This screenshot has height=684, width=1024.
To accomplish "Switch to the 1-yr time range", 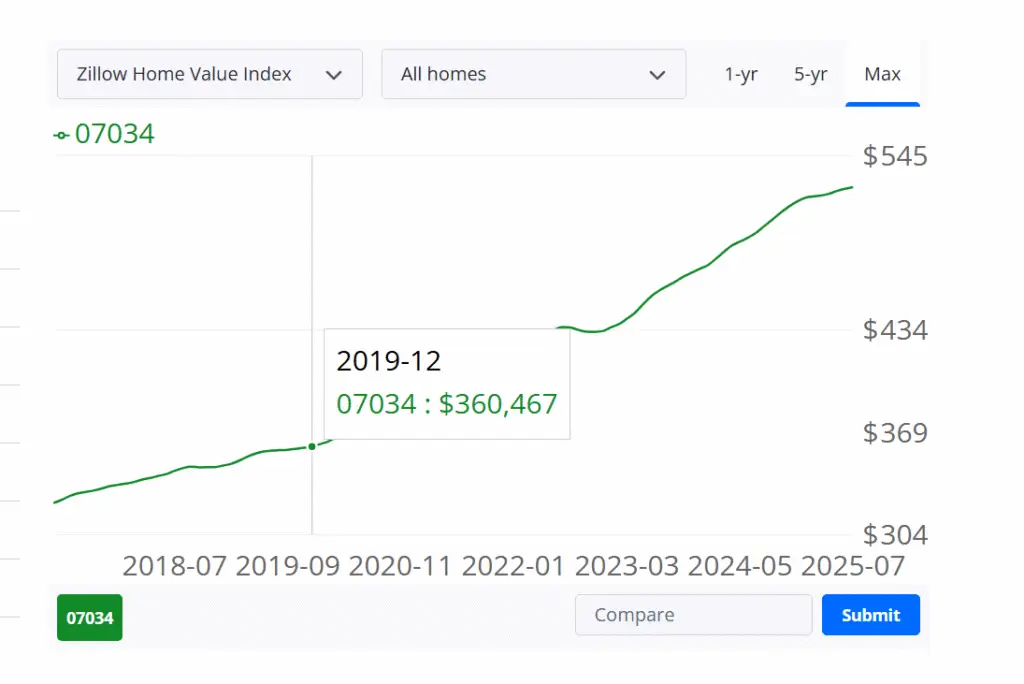I will pyautogui.click(x=741, y=75).
